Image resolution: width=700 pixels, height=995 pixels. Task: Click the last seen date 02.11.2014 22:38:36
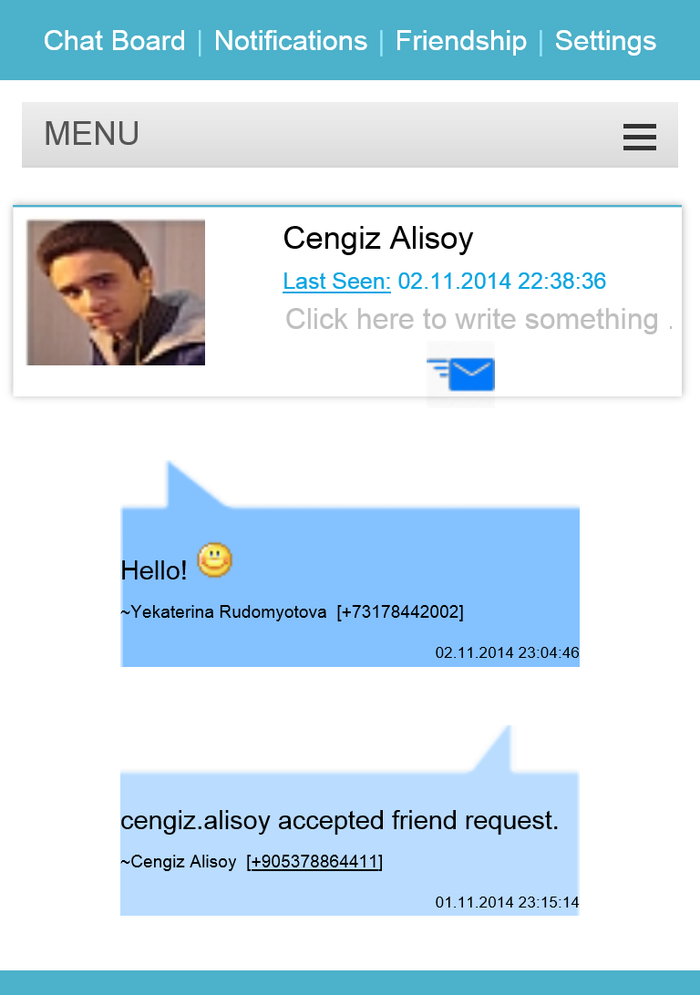pyautogui.click(x=502, y=281)
